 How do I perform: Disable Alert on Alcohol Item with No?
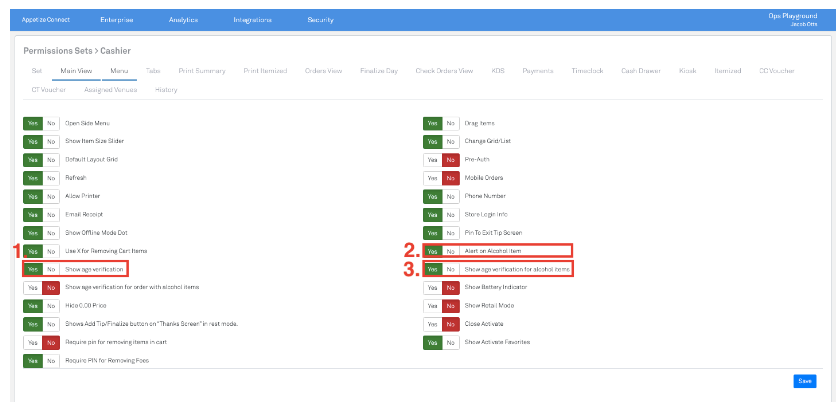coord(451,251)
